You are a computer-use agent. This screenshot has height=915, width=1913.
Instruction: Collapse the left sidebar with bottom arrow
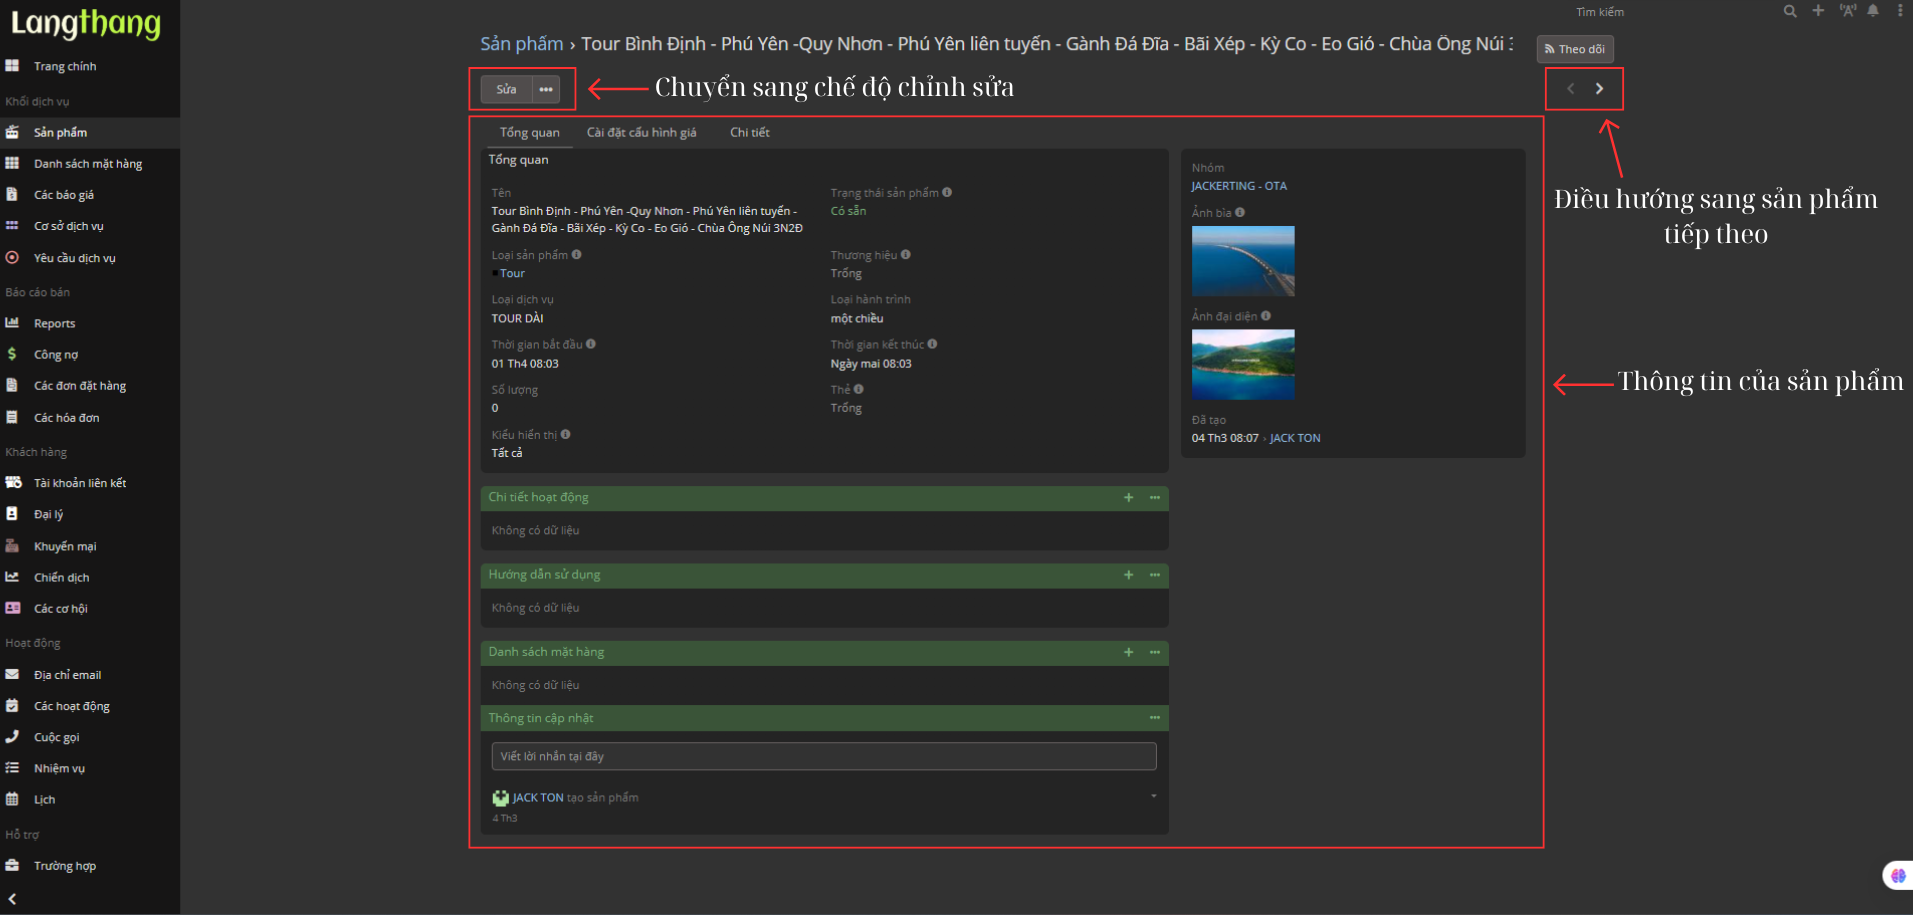click(x=12, y=899)
